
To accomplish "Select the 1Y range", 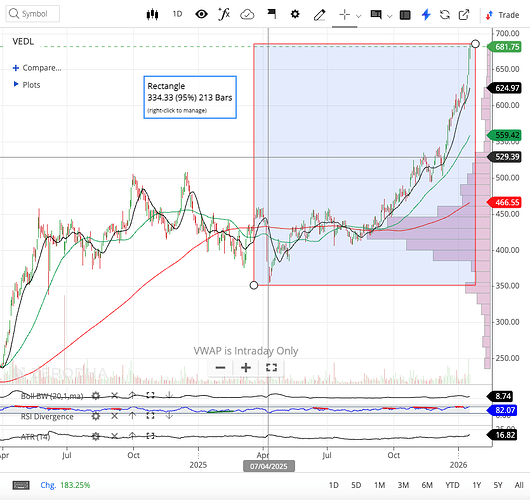I will [x=477, y=485].
